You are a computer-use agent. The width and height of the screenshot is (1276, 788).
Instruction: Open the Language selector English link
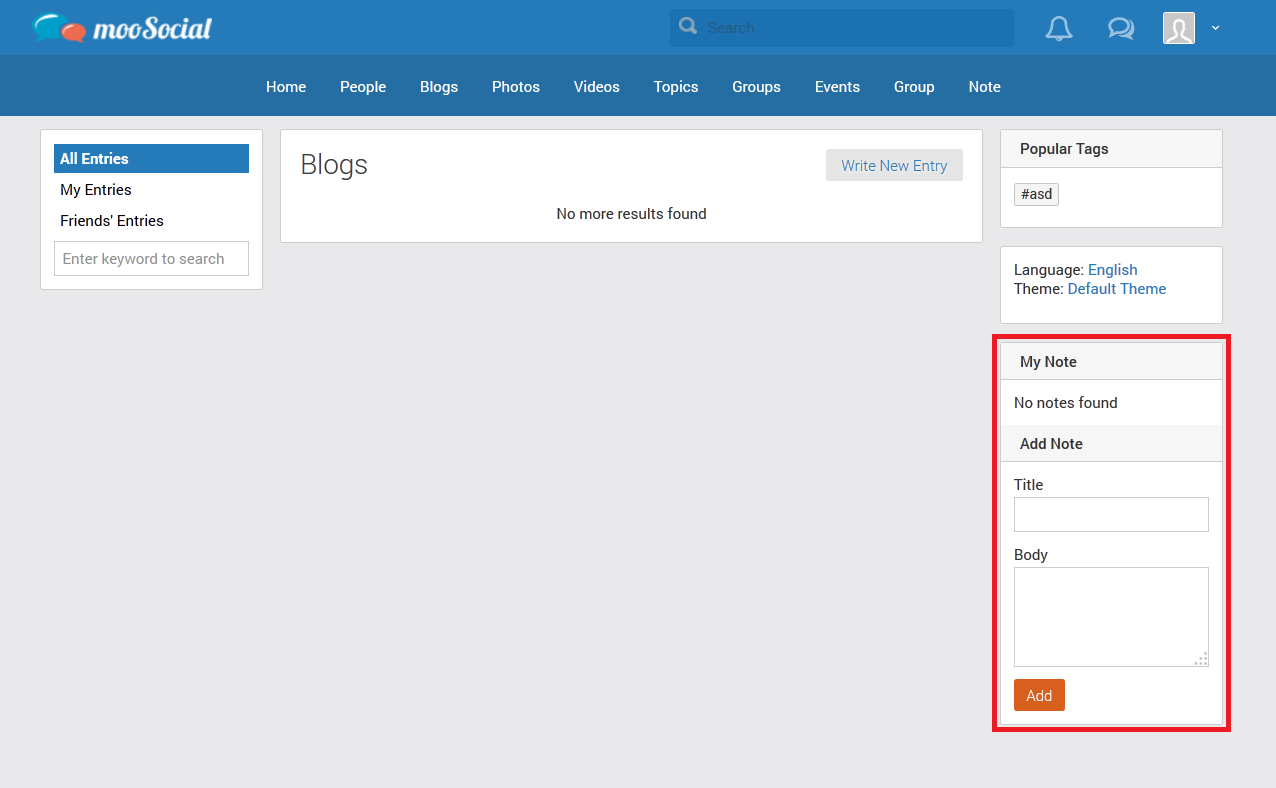(1112, 270)
